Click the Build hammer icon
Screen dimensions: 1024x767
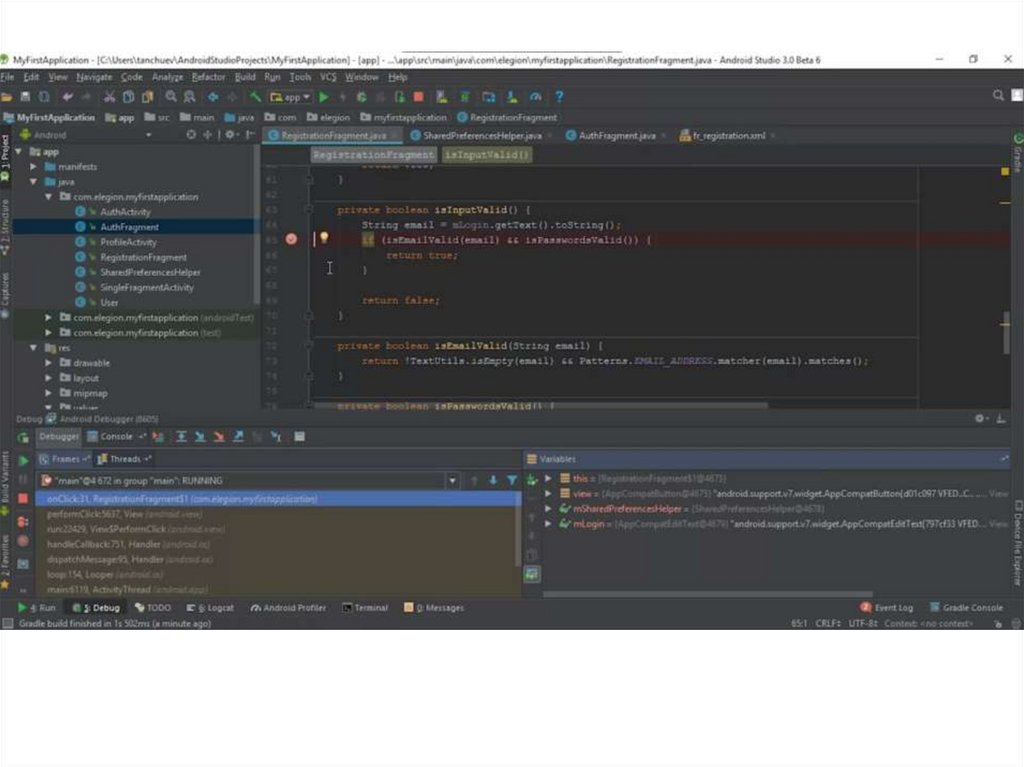(256, 97)
